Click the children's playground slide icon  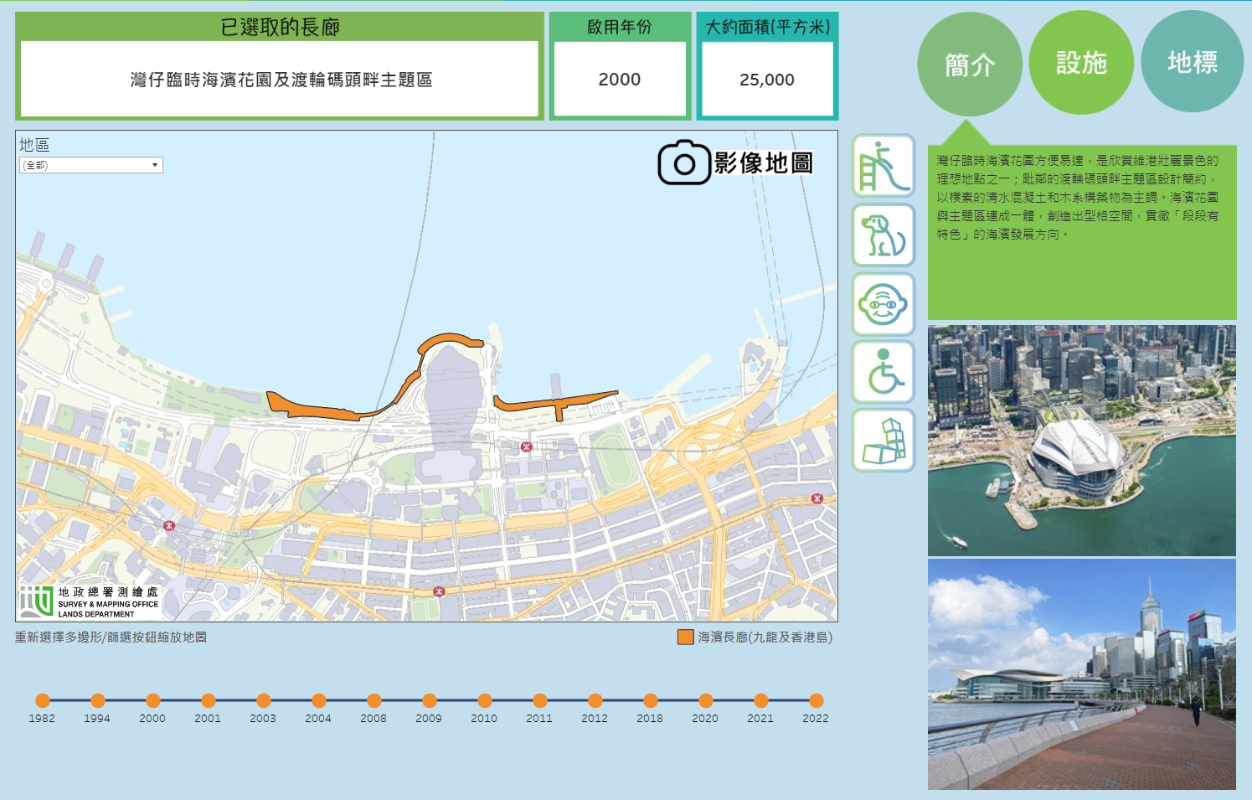883,166
